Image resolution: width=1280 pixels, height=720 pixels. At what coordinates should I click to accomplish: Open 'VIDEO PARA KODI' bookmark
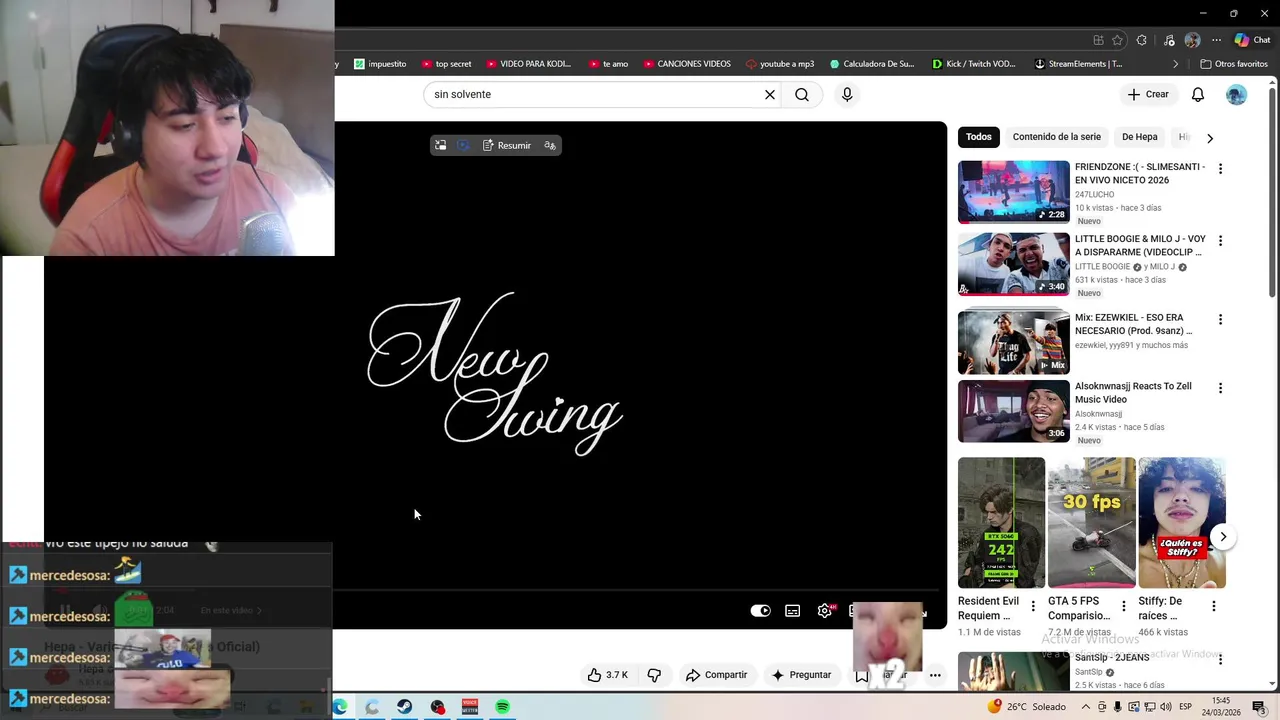(528, 64)
